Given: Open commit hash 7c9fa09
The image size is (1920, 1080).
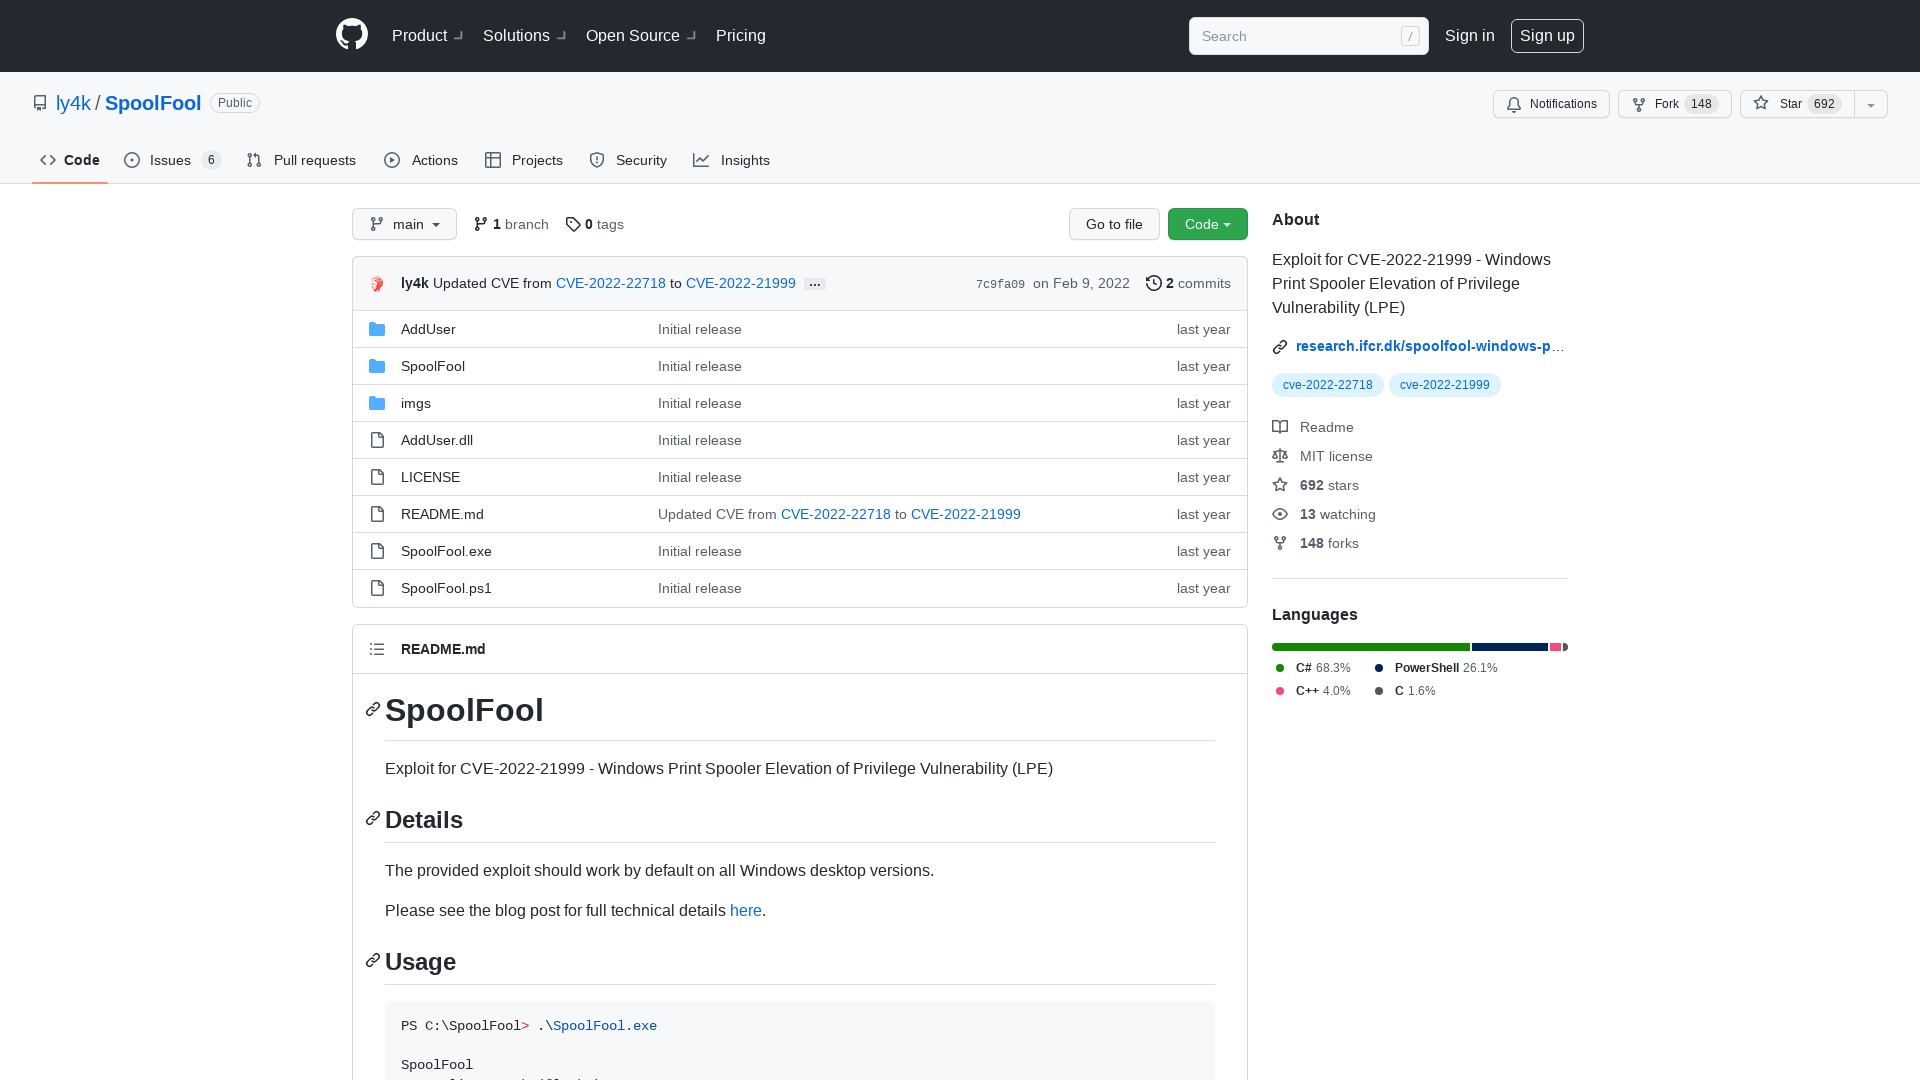Looking at the screenshot, I should [x=1000, y=285].
